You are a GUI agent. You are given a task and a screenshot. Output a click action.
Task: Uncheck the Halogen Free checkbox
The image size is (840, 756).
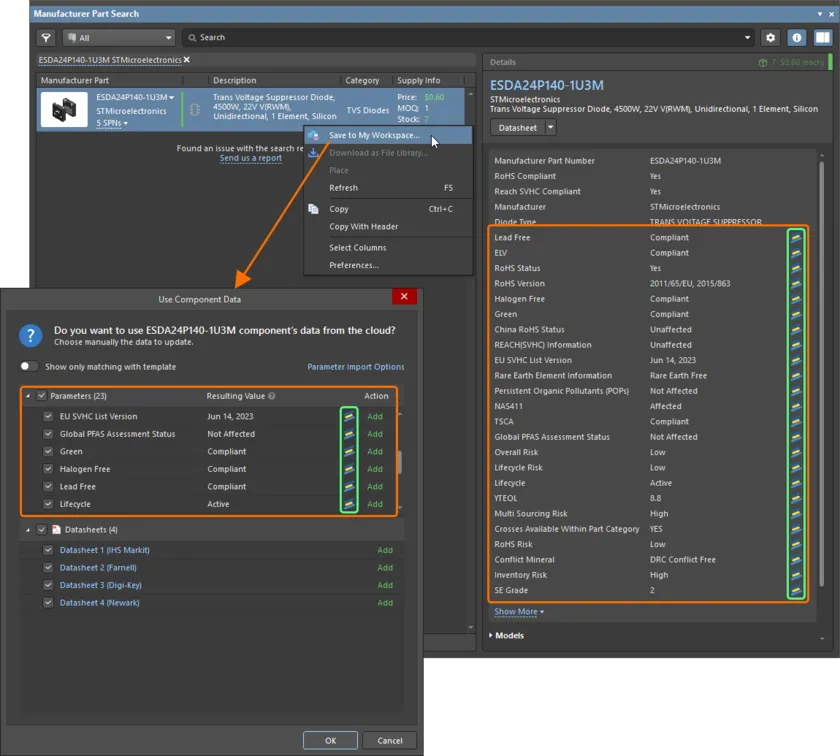[48, 469]
